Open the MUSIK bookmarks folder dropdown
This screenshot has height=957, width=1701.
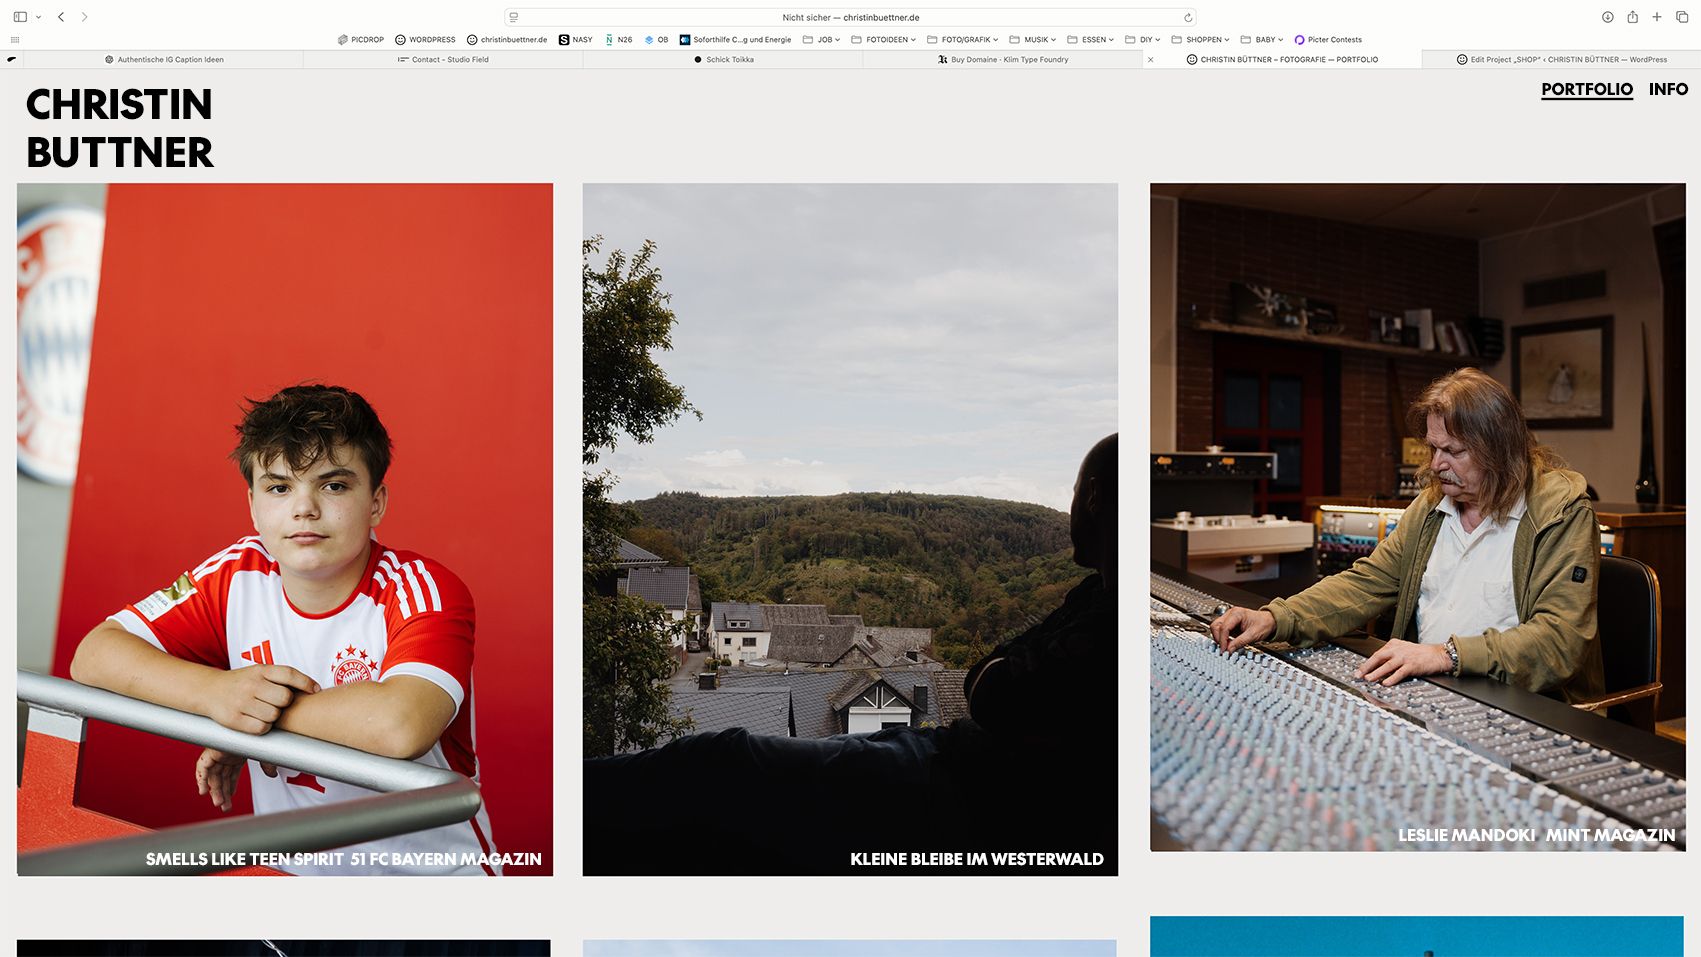click(1033, 40)
